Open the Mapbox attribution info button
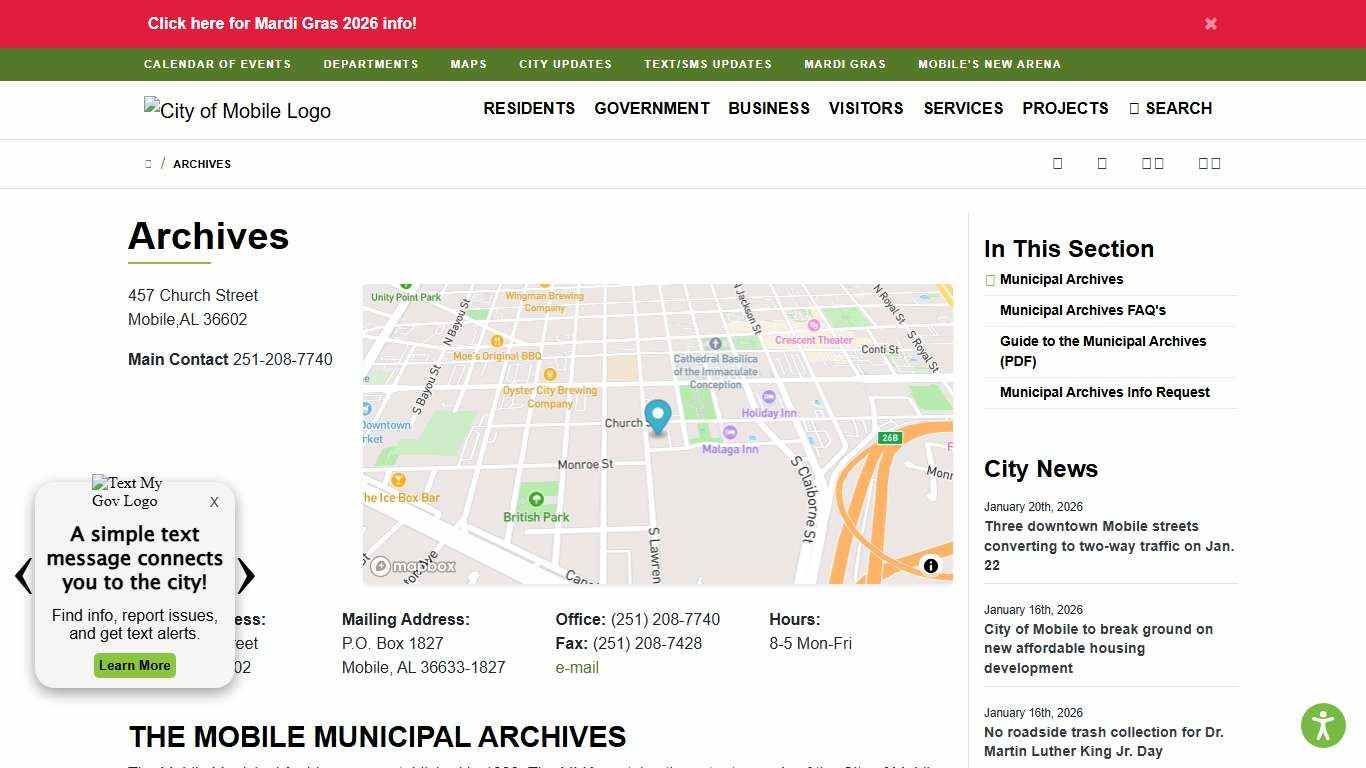1366x768 pixels. tap(930, 566)
